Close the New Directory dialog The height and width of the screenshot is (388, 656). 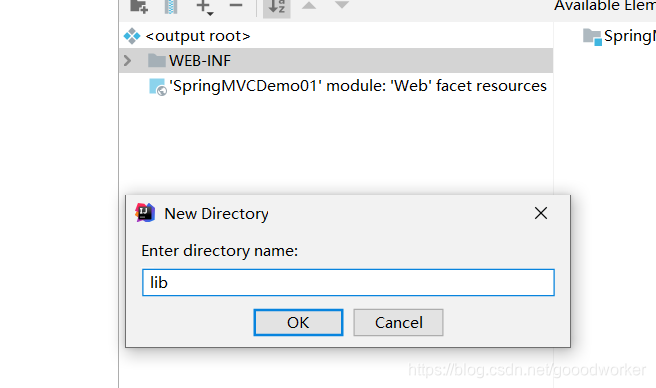541,213
